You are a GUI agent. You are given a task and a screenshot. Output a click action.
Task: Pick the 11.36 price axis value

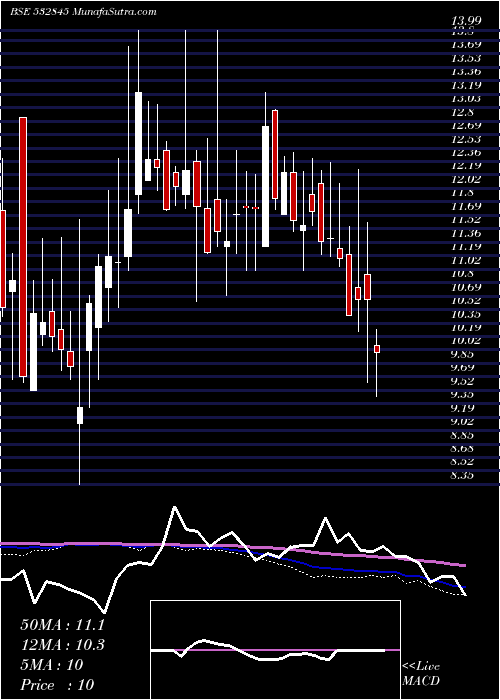pos(465,233)
